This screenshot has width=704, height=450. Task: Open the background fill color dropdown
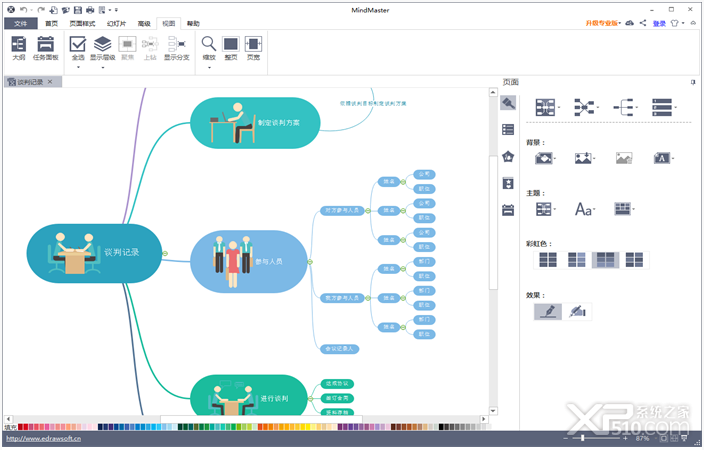(545, 158)
